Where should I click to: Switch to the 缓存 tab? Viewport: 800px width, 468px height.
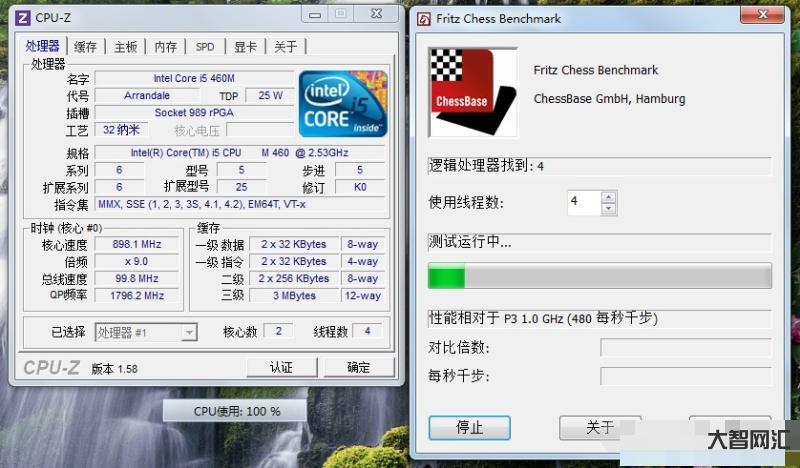tap(86, 47)
